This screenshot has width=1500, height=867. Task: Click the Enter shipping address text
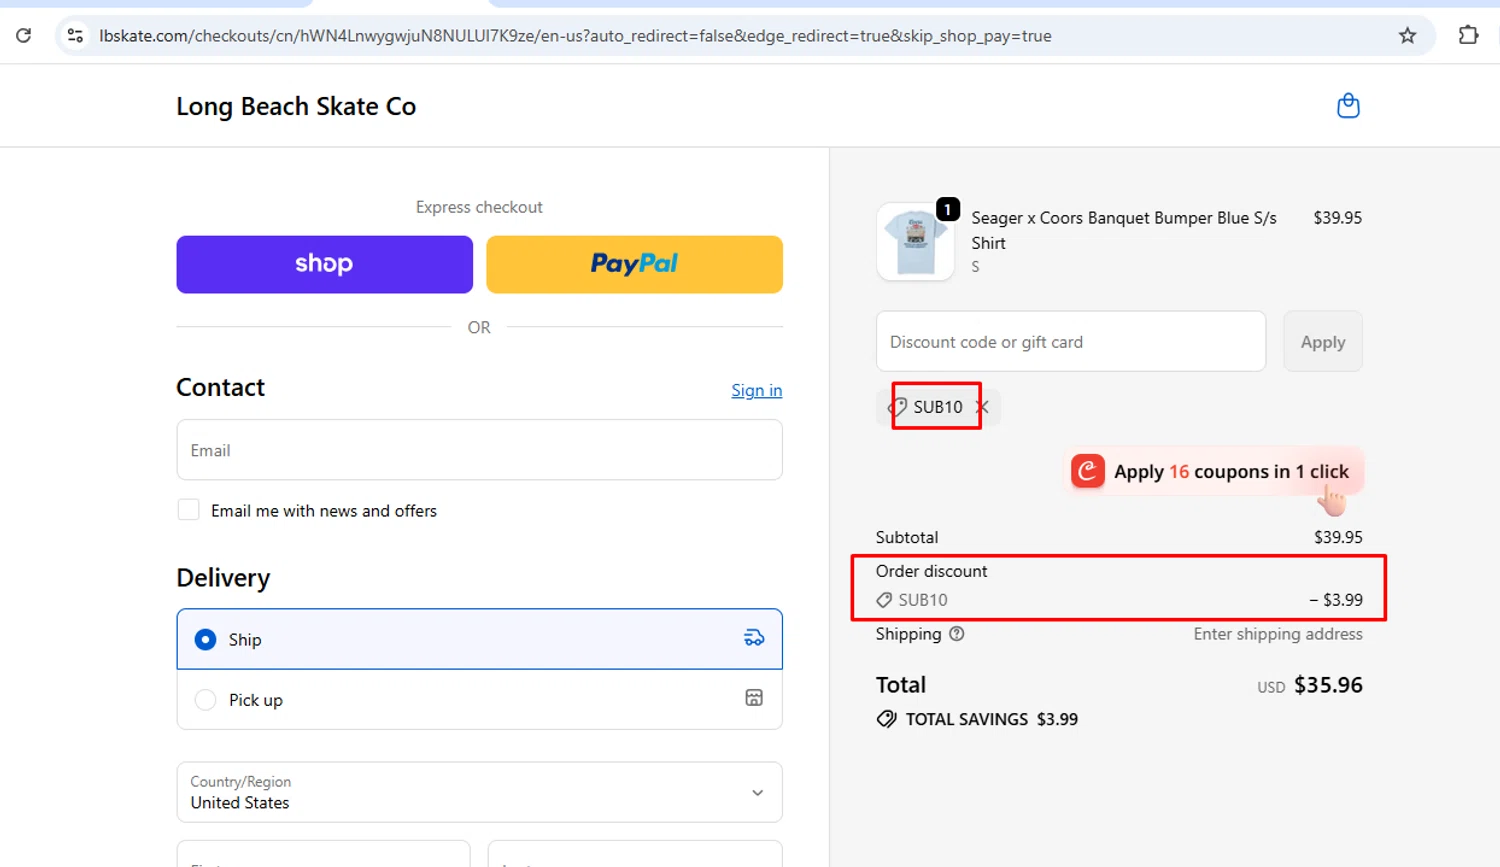tap(1277, 634)
